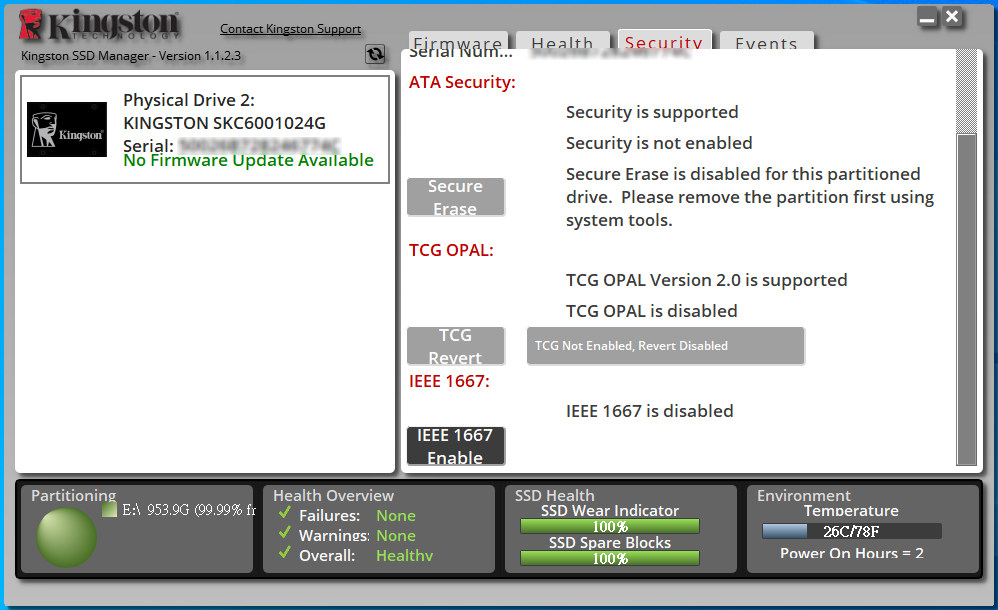Click the Security panel vertical scrollbar thumb

tap(967, 299)
